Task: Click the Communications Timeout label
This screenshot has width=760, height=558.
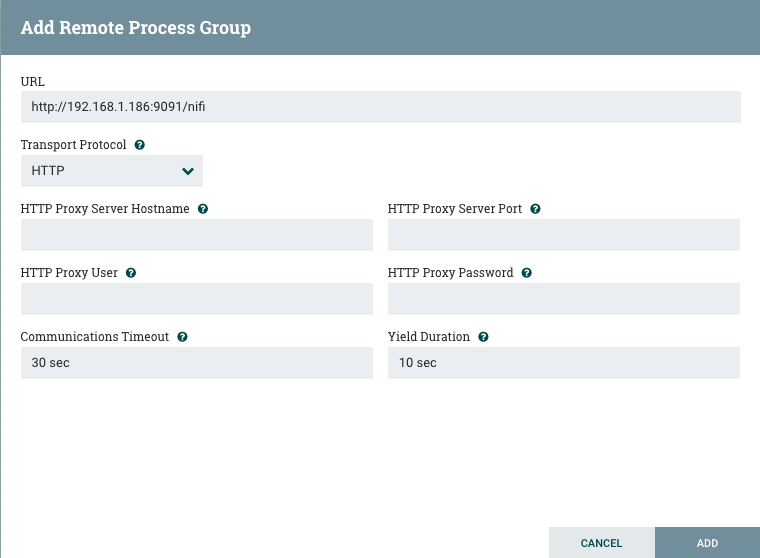Action: (95, 337)
